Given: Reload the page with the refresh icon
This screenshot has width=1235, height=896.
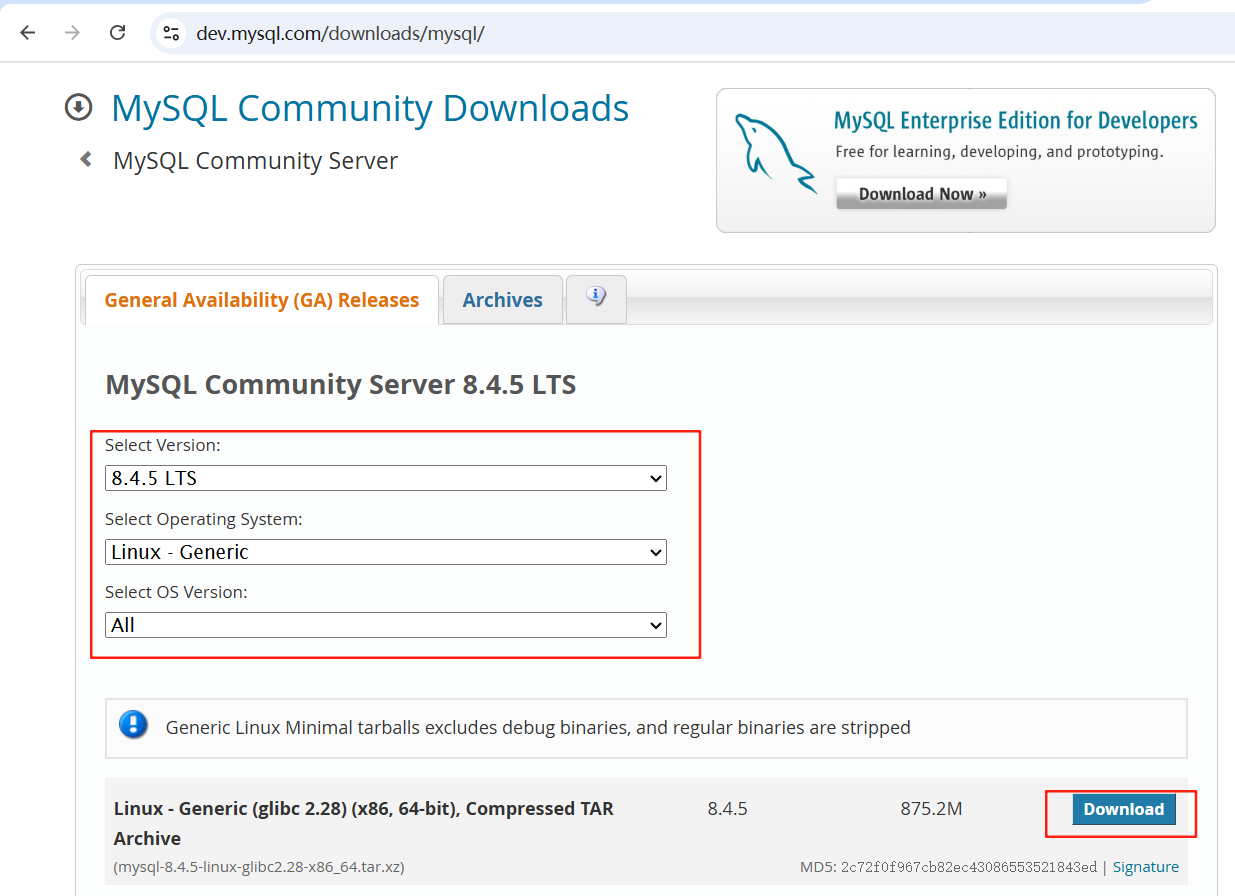Looking at the screenshot, I should coord(117,33).
